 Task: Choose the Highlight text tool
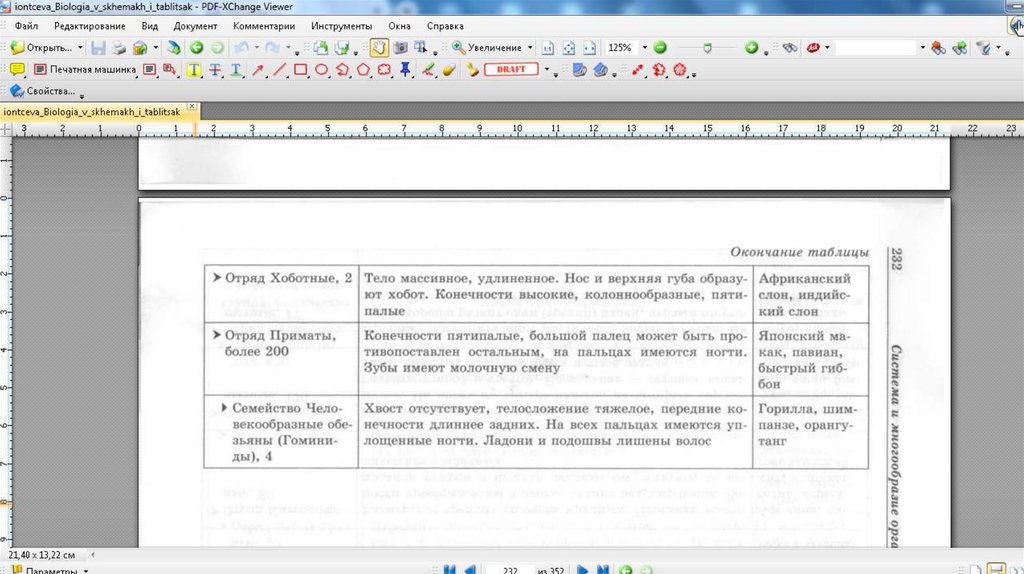193,70
